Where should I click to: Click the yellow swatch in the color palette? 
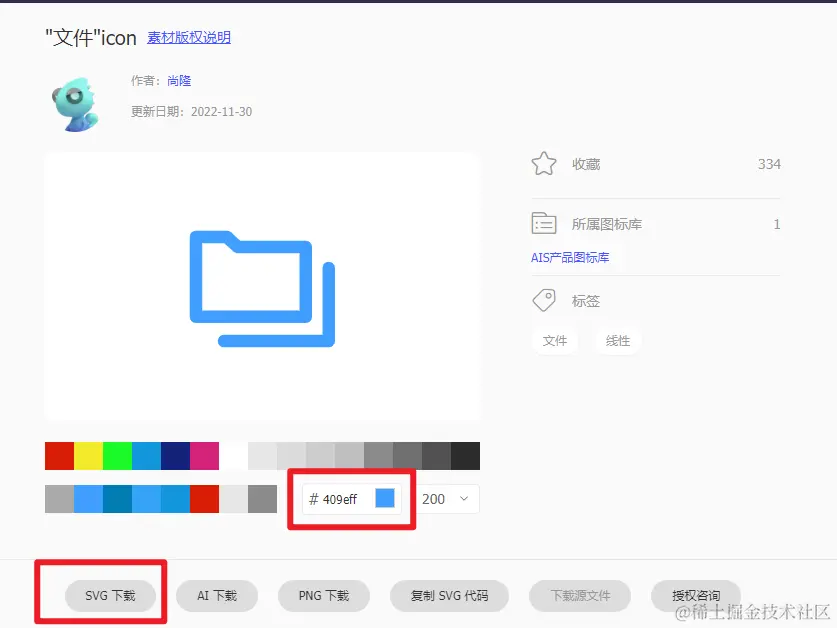(86, 455)
